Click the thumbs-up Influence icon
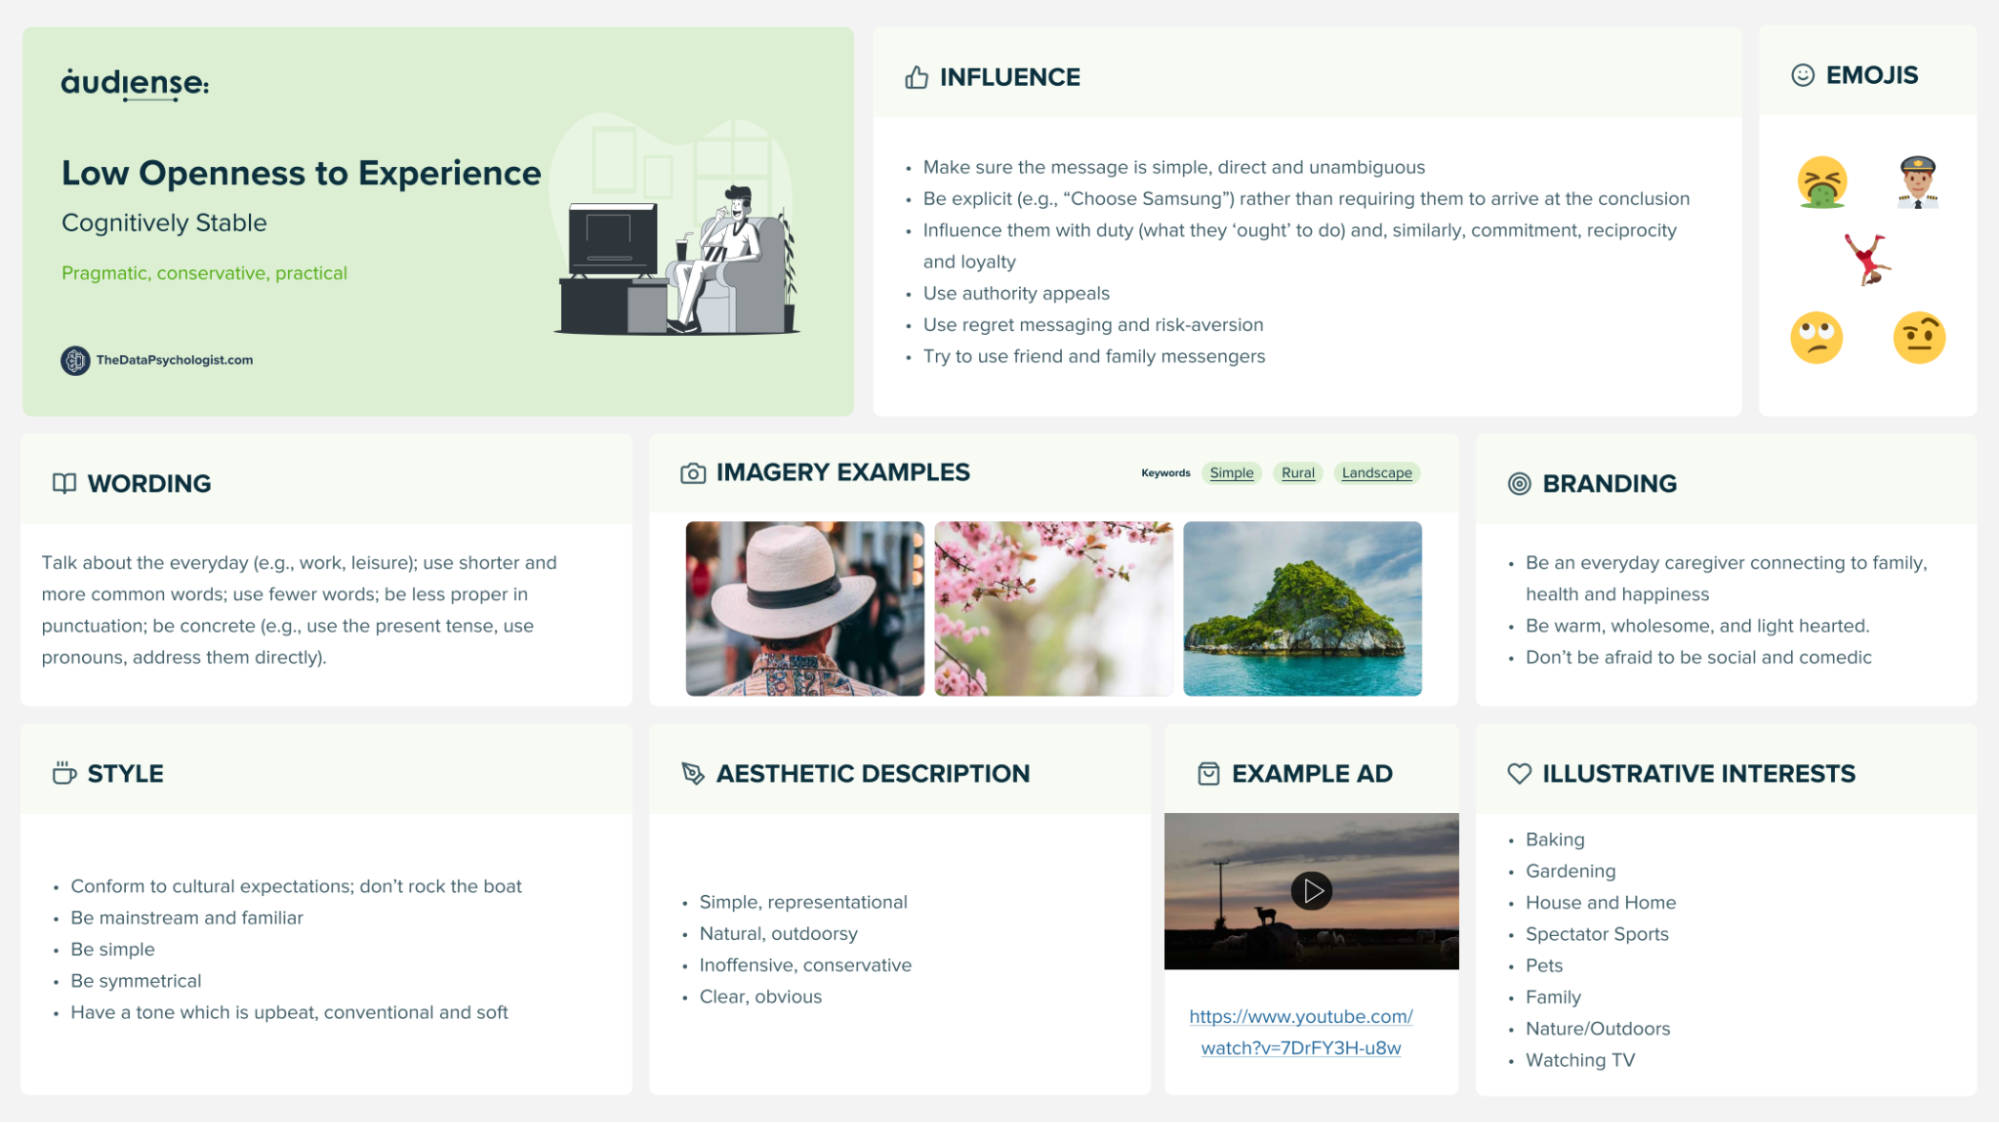The height and width of the screenshot is (1123, 1999). (916, 77)
